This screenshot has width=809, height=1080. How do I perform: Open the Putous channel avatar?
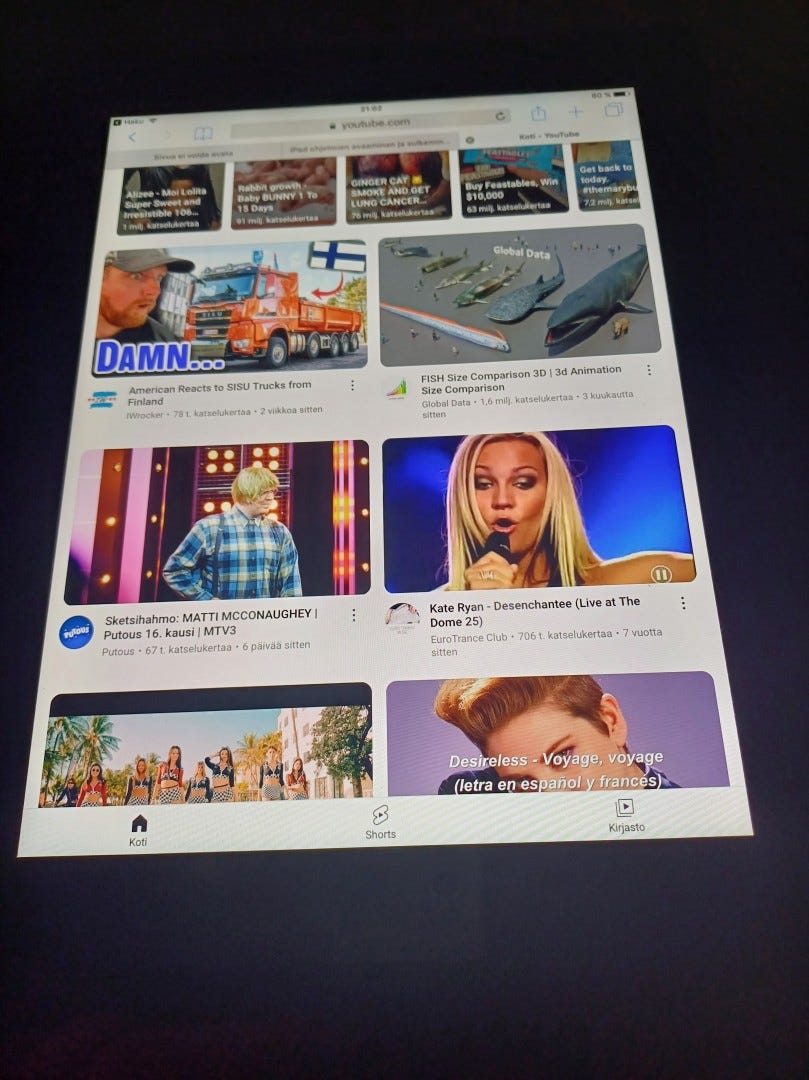[x=76, y=632]
